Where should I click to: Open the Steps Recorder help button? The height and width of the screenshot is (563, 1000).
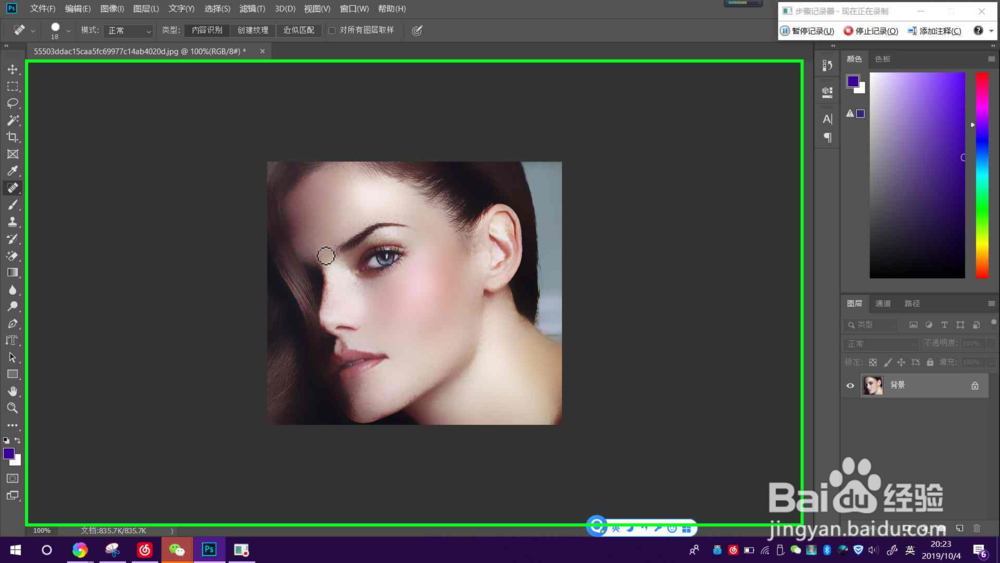978,31
